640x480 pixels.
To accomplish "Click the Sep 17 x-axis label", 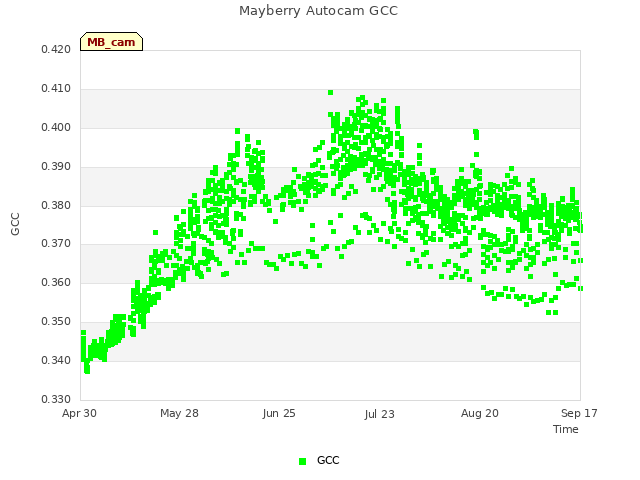I will click(579, 413).
